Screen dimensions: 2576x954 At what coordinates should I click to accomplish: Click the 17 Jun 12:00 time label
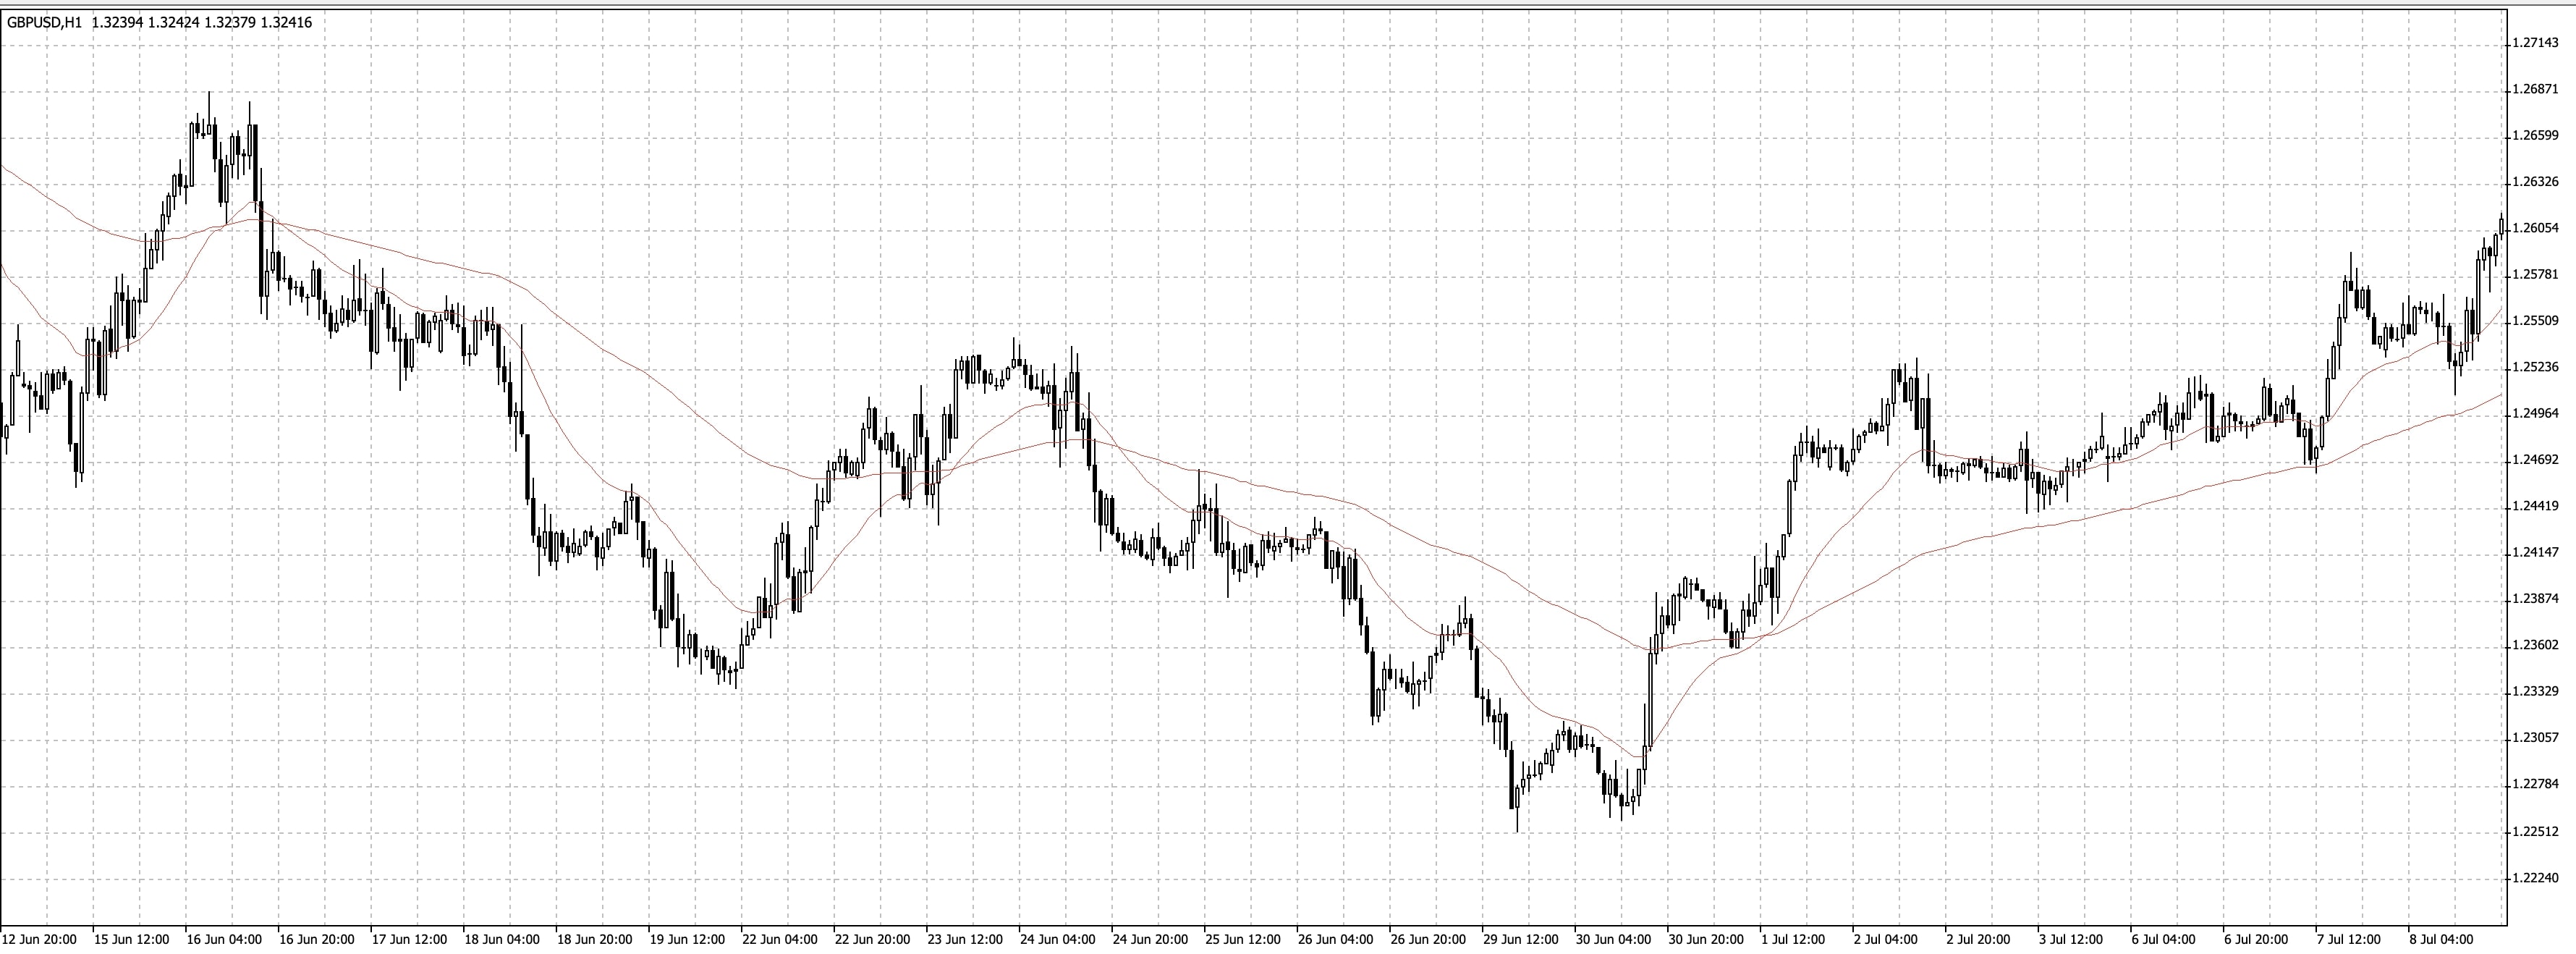(x=409, y=940)
